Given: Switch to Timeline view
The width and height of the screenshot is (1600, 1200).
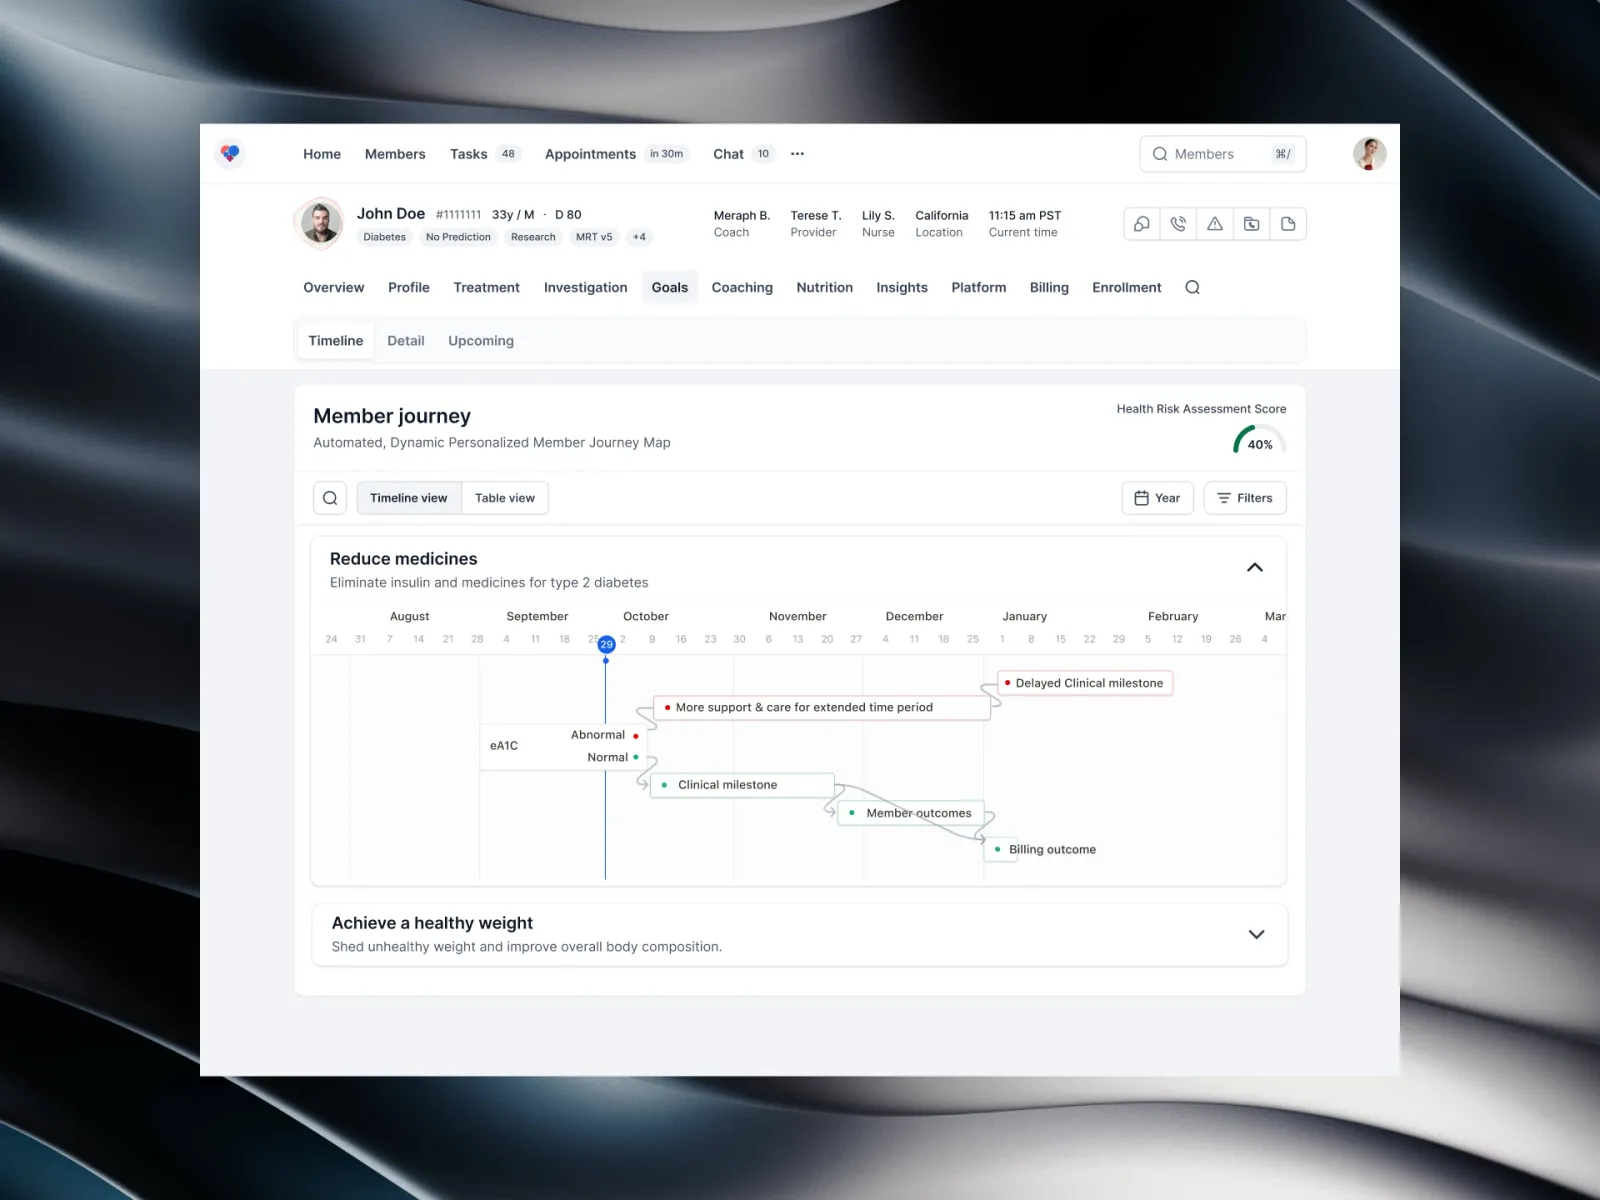Looking at the screenshot, I should point(408,498).
